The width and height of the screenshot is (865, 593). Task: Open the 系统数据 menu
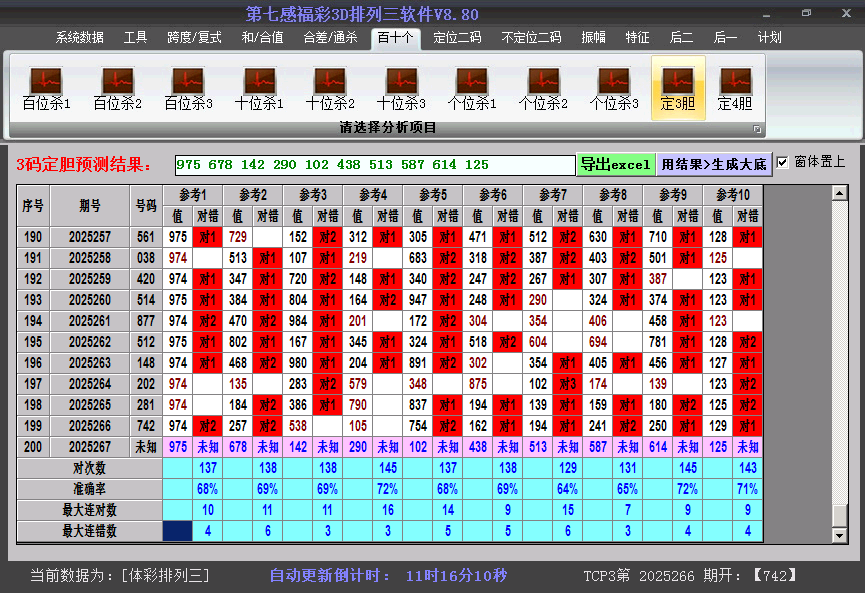80,37
